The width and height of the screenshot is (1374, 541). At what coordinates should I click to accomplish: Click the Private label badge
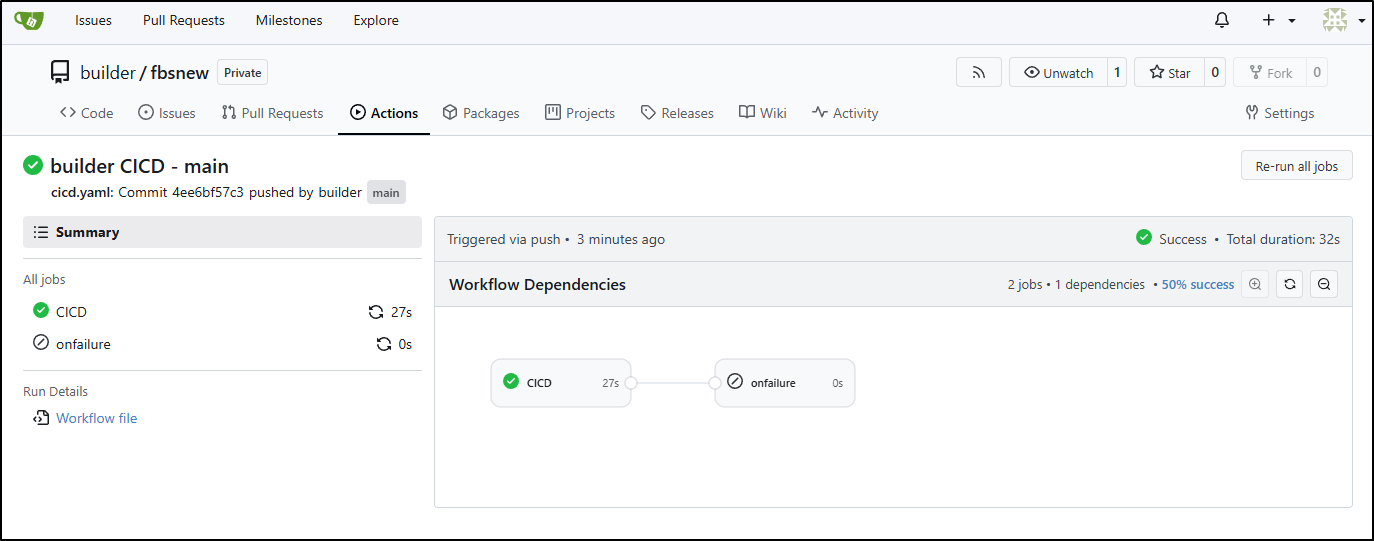243,73
